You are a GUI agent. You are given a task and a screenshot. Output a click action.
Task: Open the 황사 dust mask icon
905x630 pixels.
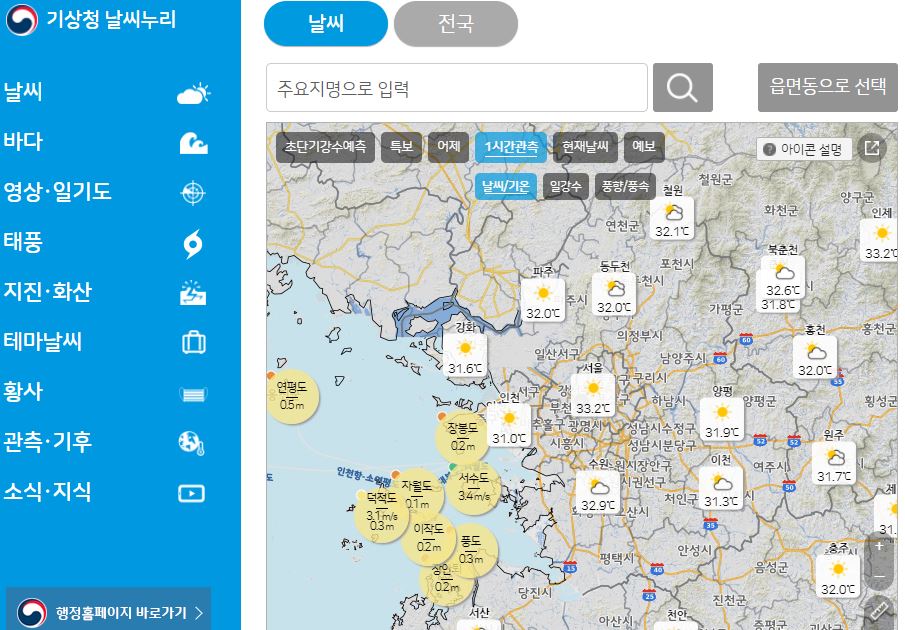click(x=193, y=394)
